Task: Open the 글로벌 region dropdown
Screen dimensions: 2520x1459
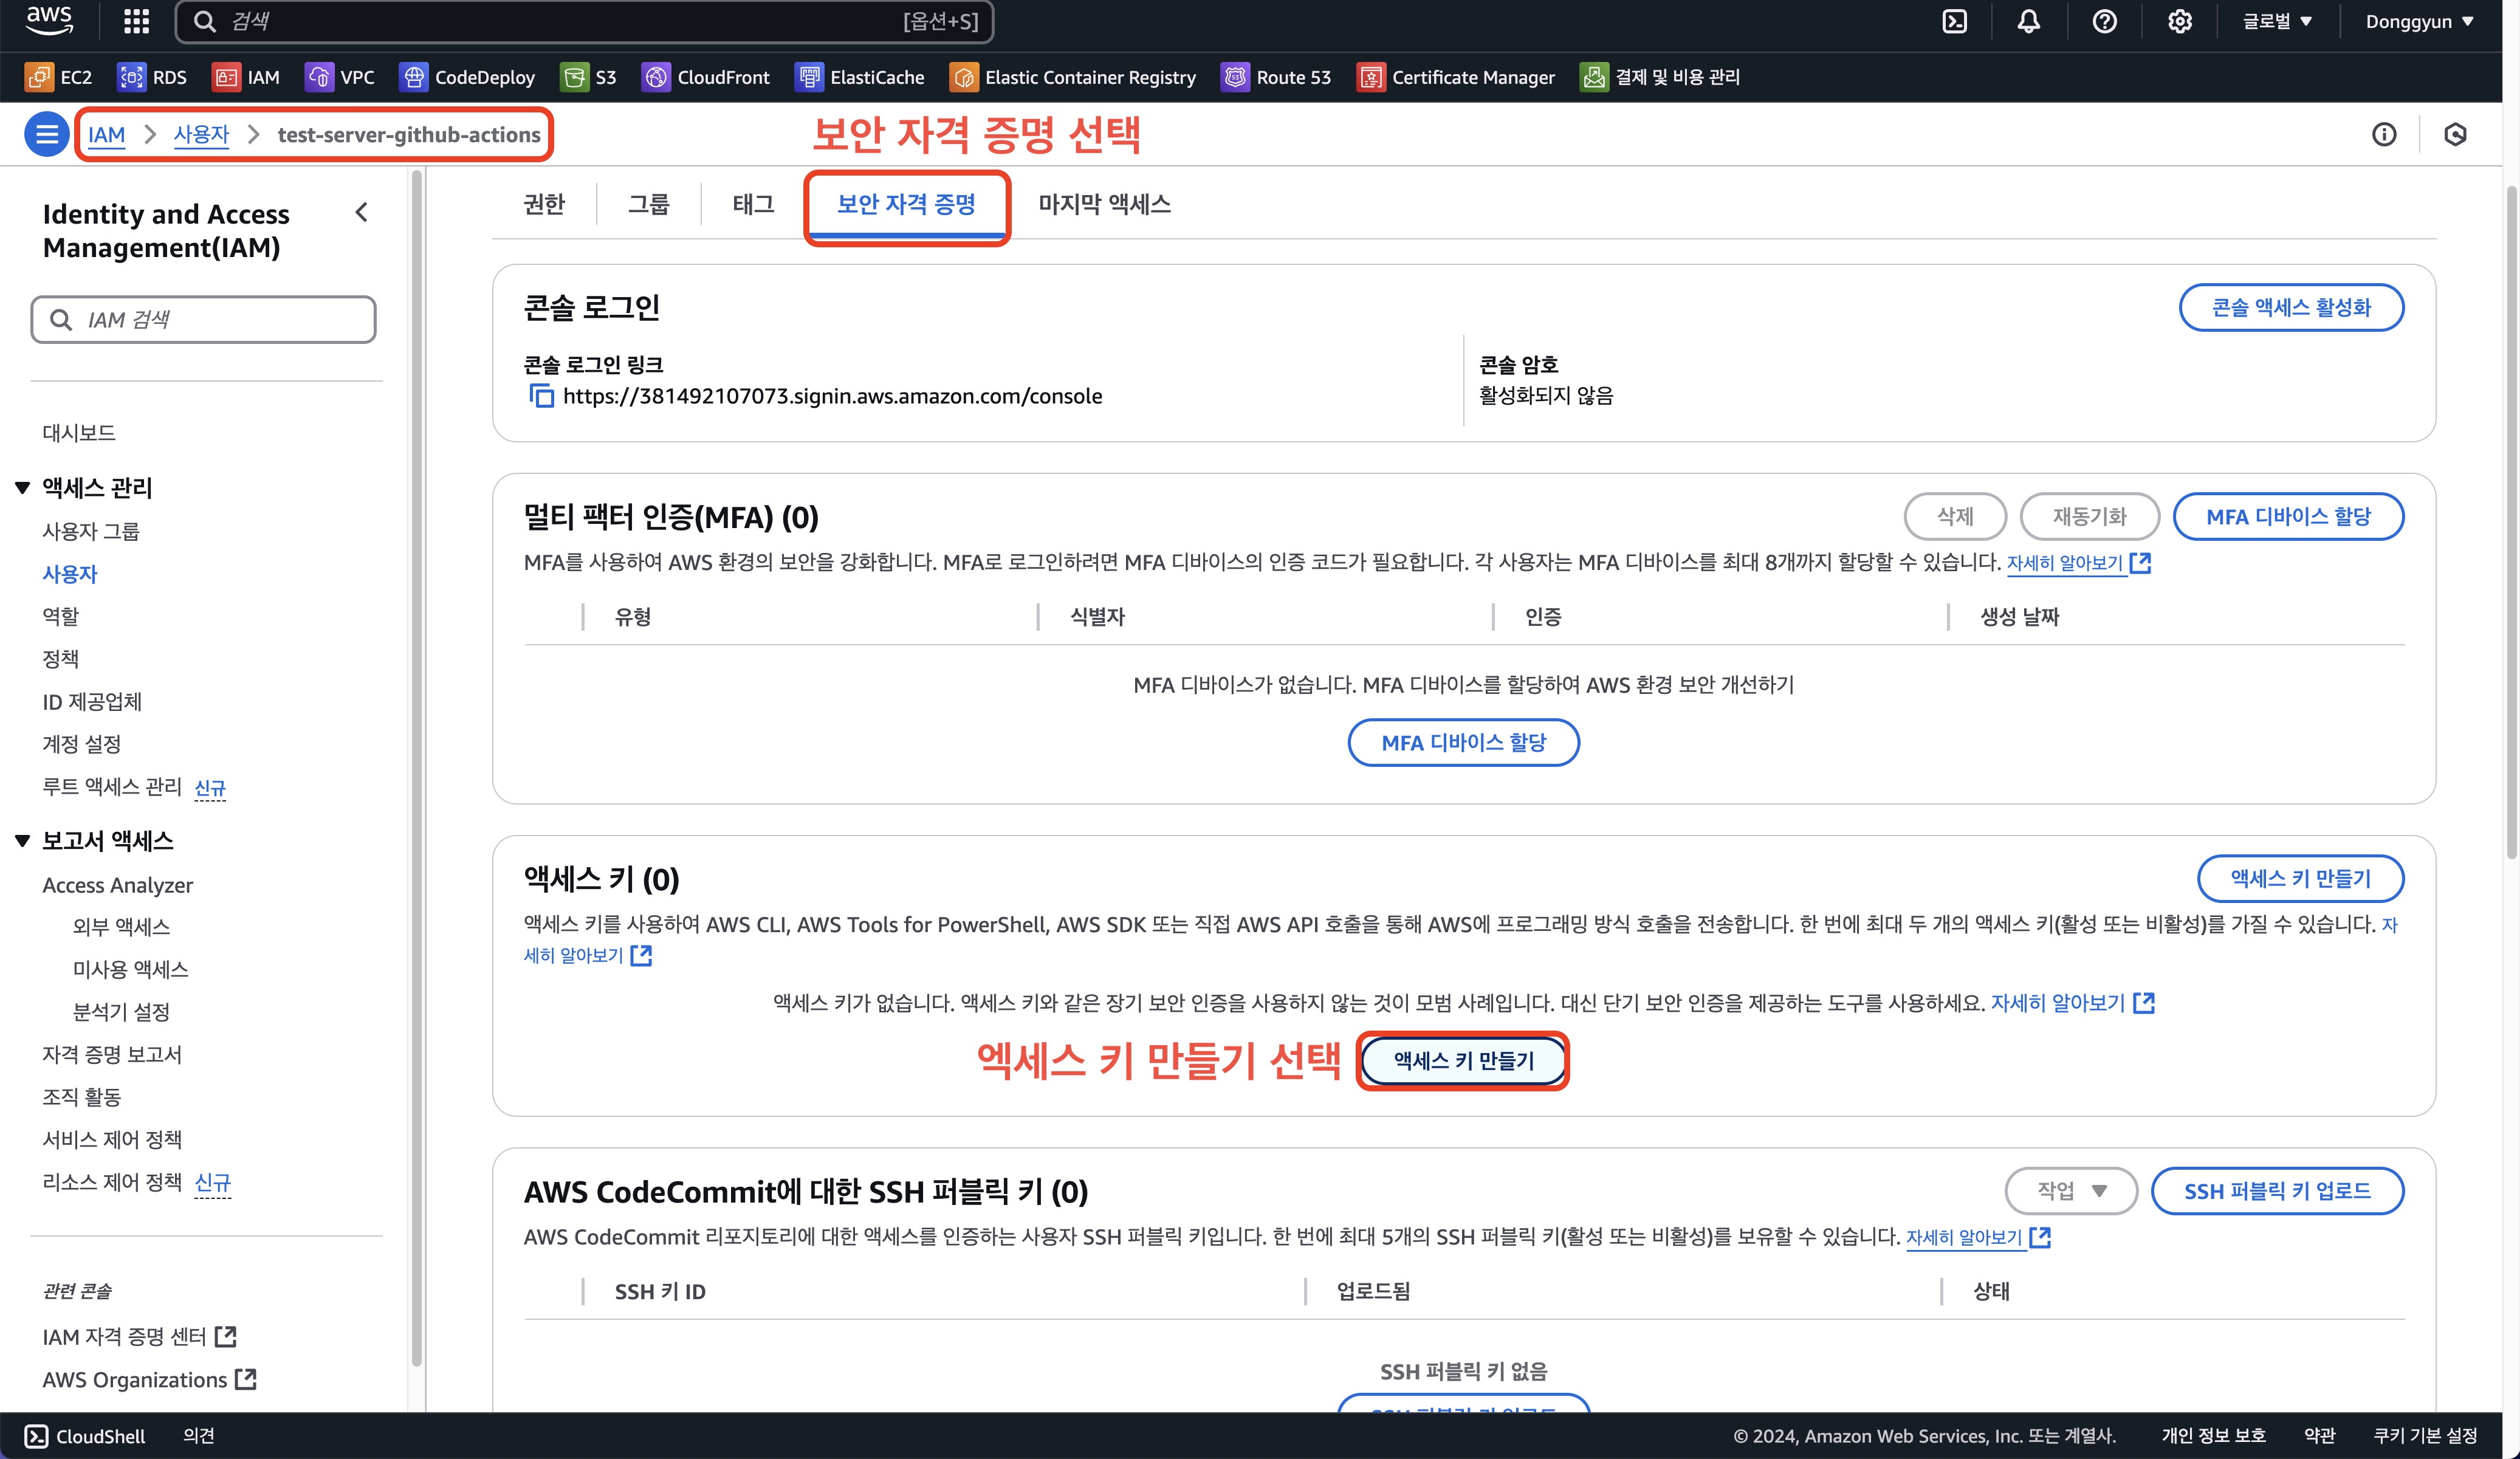Action: [2277, 22]
